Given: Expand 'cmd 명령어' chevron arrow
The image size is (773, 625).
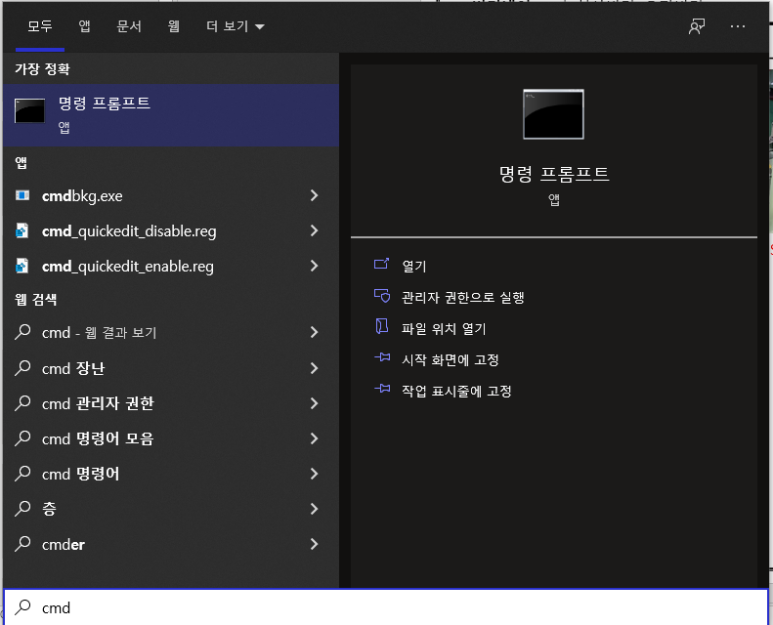Looking at the screenshot, I should click(x=314, y=474).
